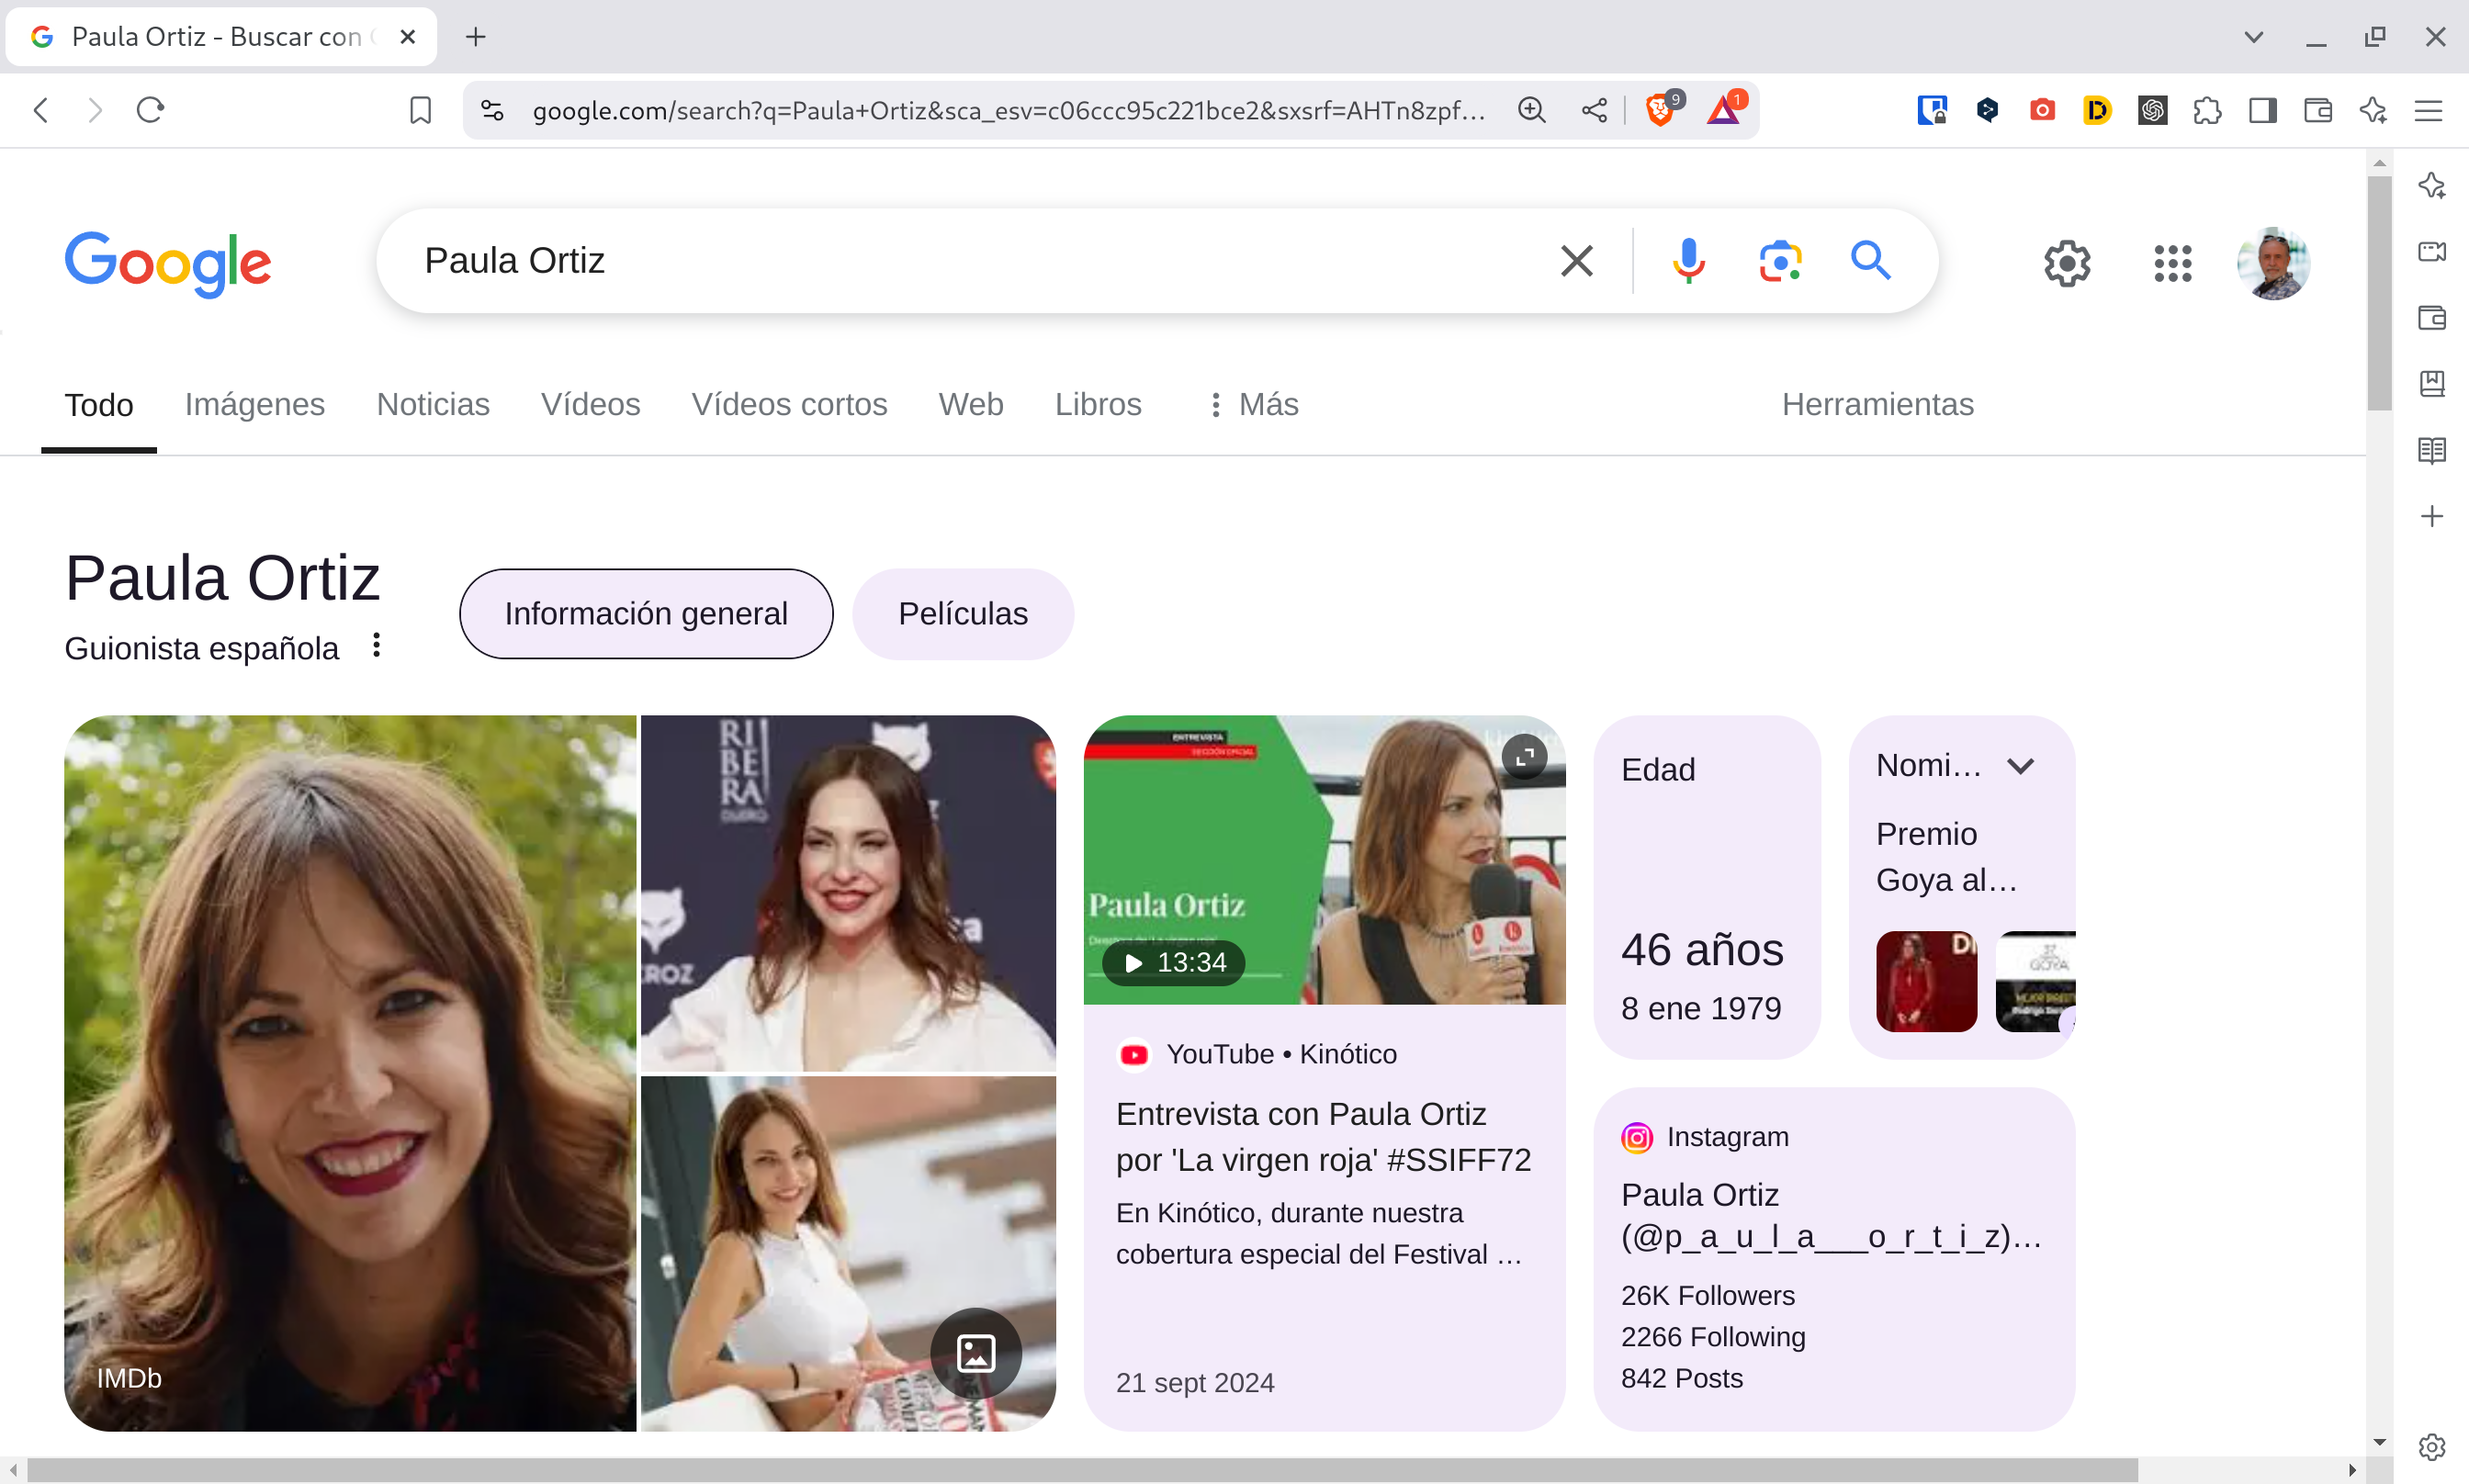Expand the Nominaciones card chevron

[2020, 766]
